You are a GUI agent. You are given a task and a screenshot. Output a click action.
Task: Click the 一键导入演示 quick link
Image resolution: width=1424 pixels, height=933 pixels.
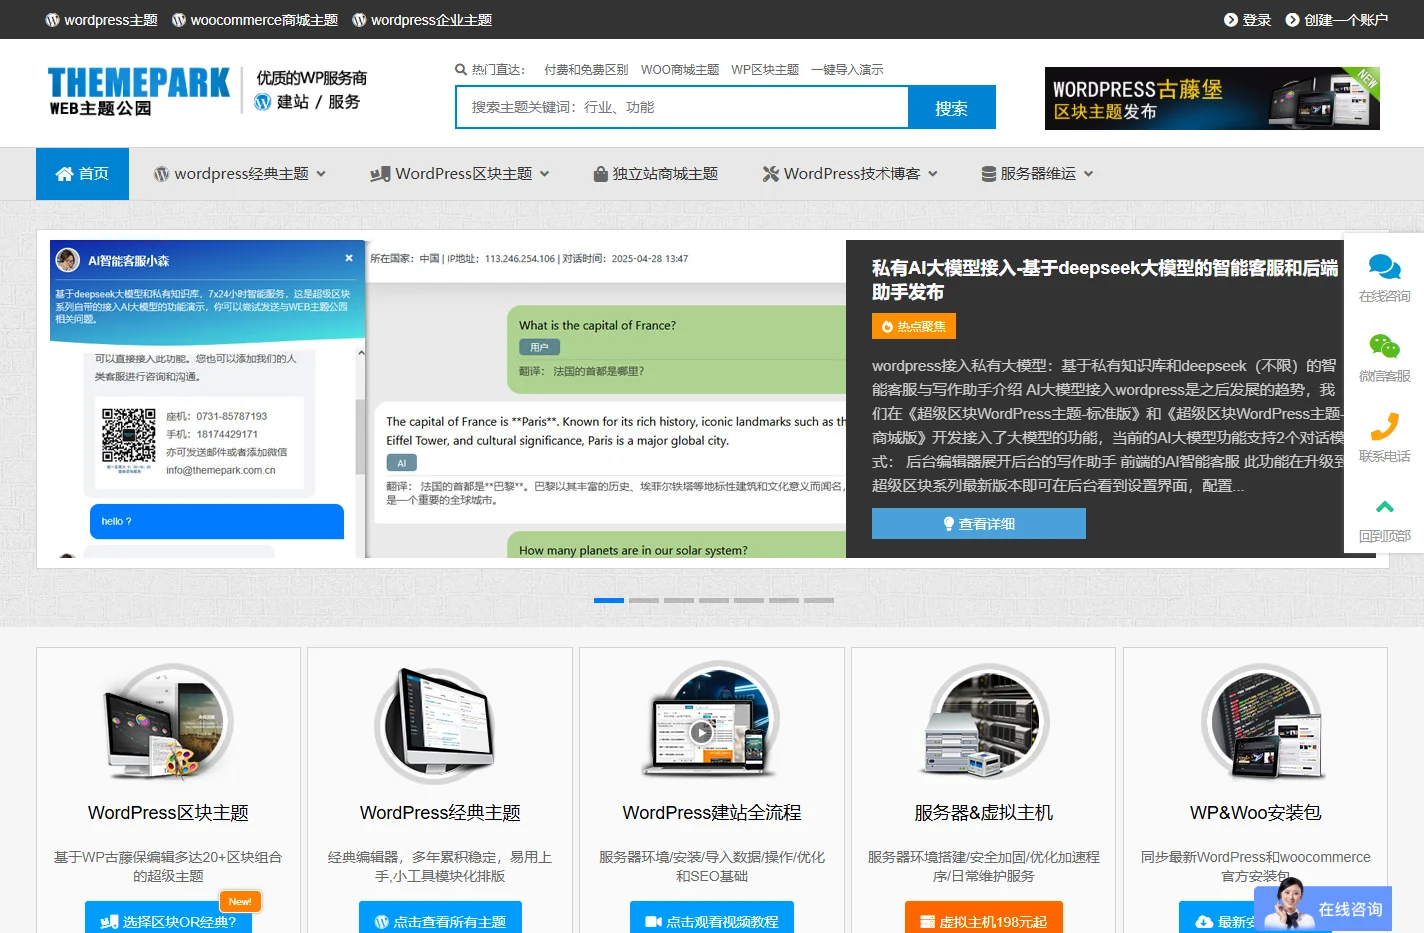847,70
